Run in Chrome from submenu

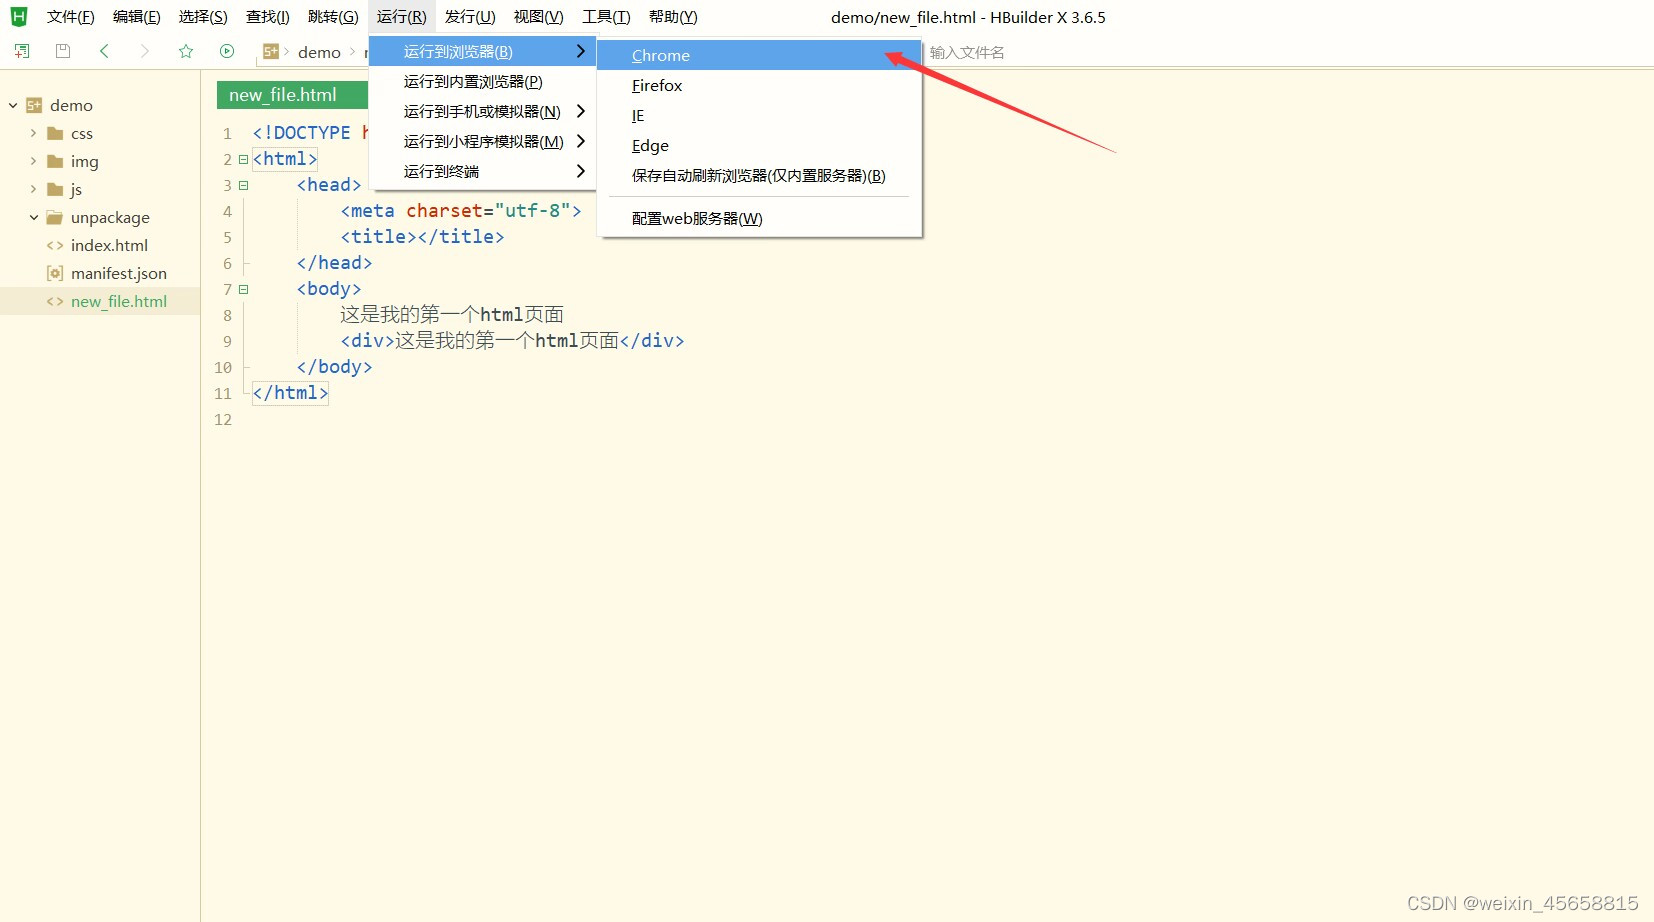pyautogui.click(x=759, y=55)
